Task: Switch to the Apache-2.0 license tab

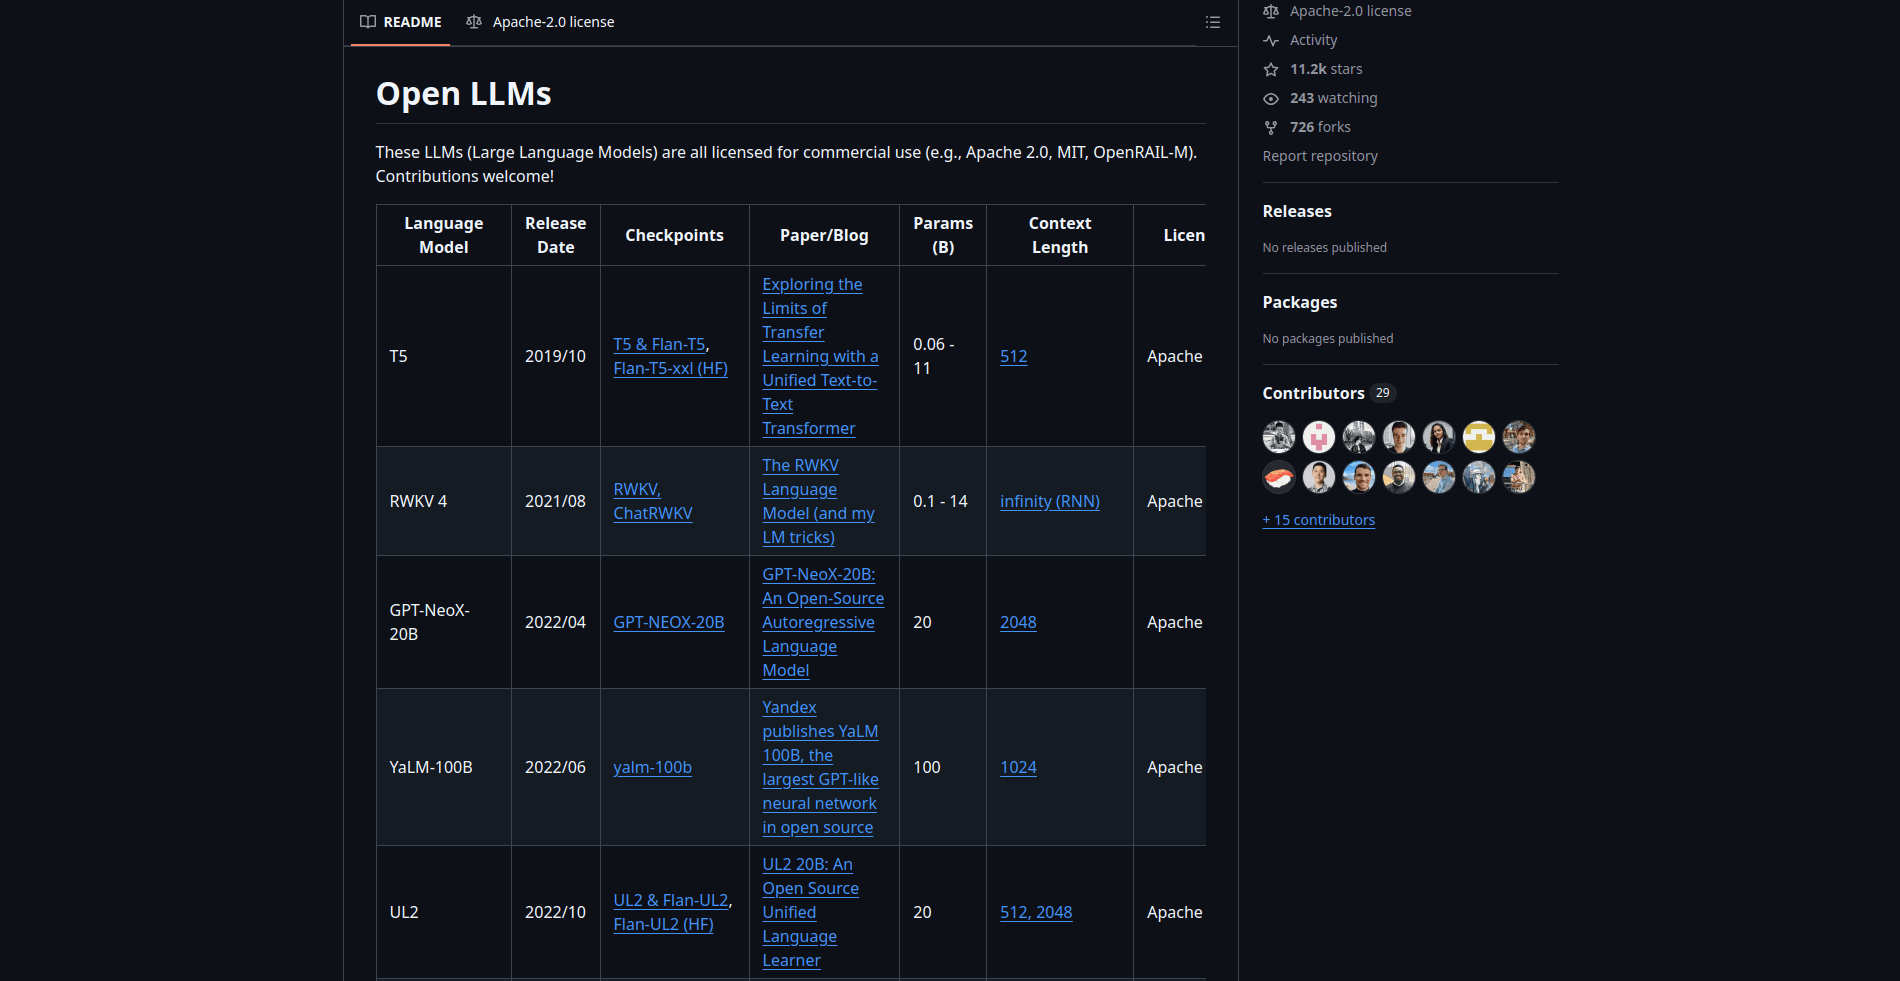Action: [x=540, y=22]
